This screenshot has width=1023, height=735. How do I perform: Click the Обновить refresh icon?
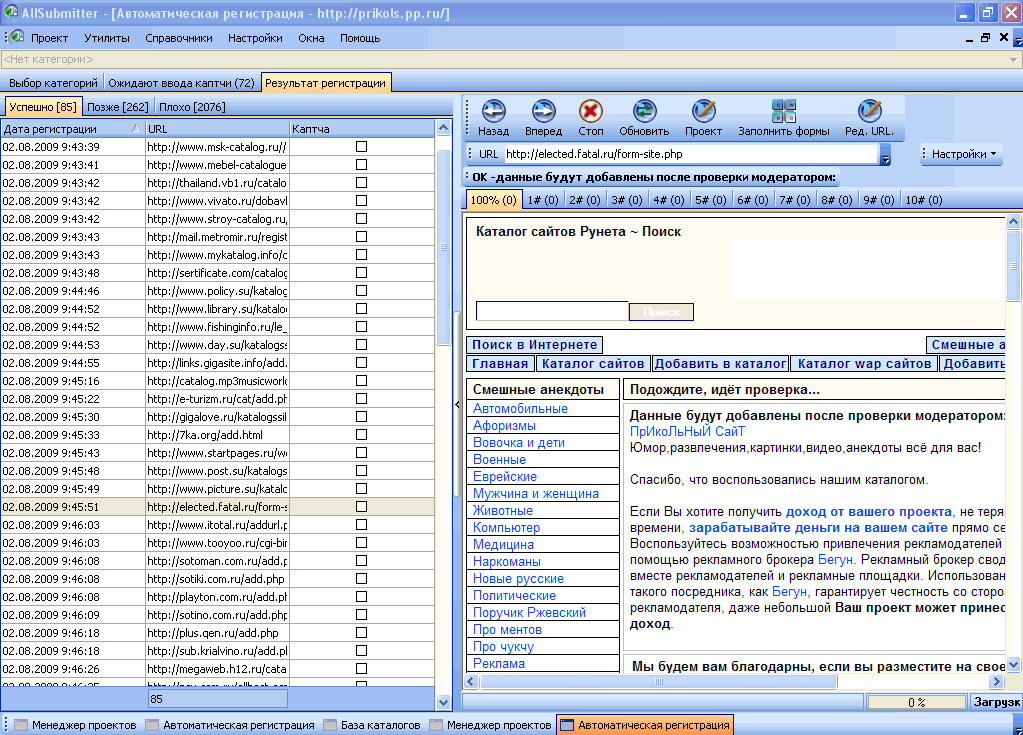pos(644,111)
